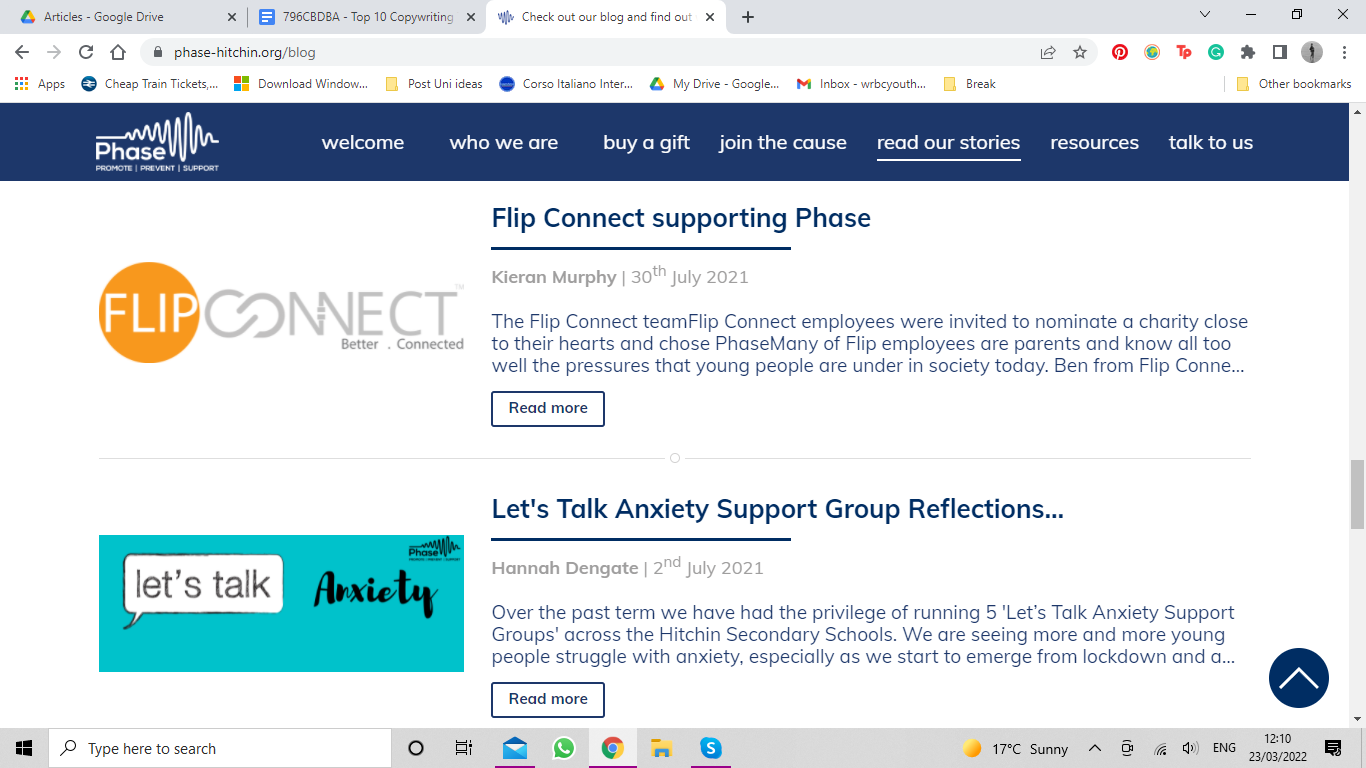Click the Phase logo in header
The width and height of the screenshot is (1366, 768).
pos(157,142)
